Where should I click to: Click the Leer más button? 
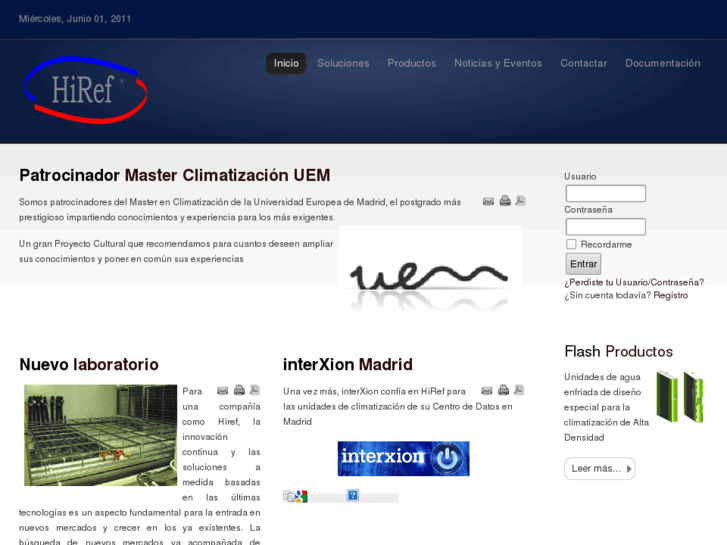pyautogui.click(x=599, y=468)
